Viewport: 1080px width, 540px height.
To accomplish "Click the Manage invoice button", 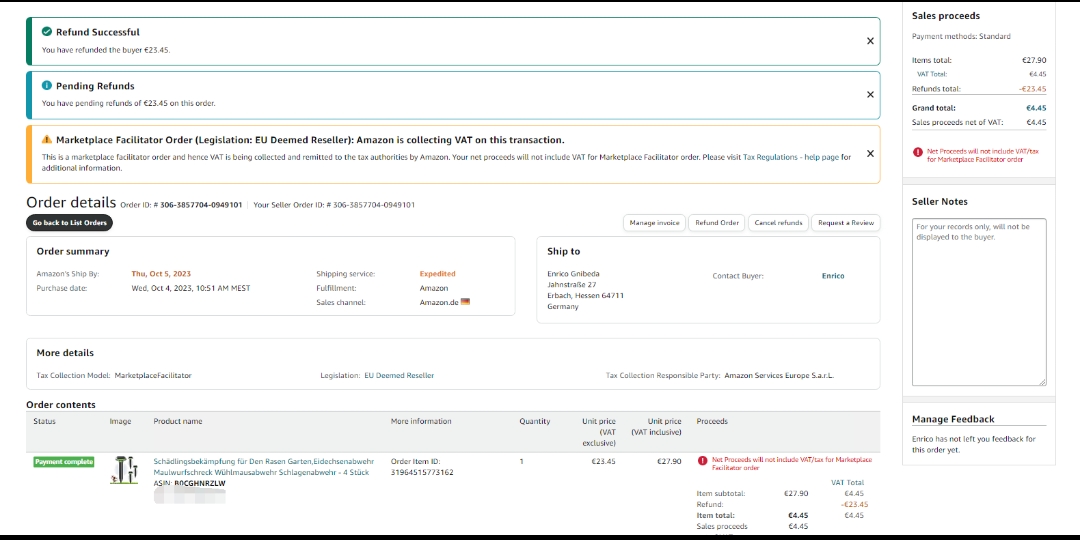I will [655, 223].
